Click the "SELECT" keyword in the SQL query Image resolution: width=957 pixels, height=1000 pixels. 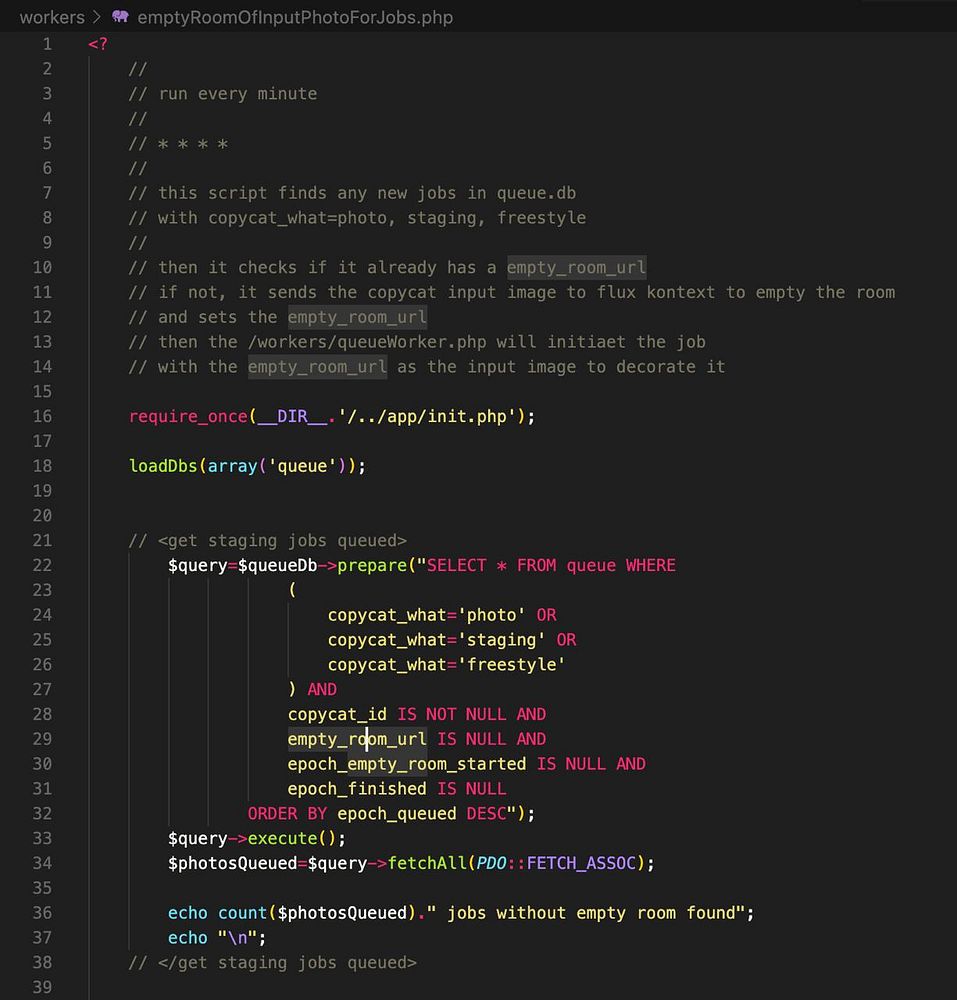pyautogui.click(x=457, y=566)
